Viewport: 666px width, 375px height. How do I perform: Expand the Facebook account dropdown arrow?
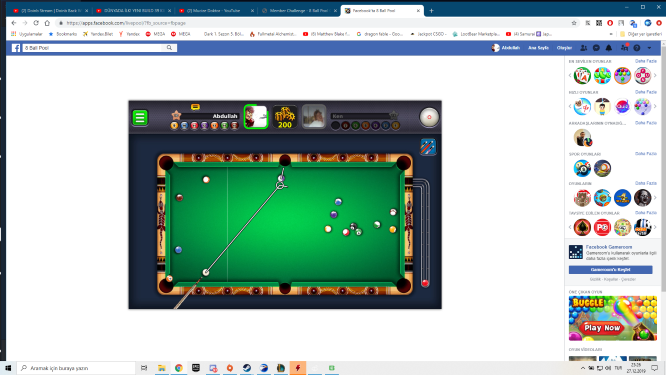(x=649, y=48)
